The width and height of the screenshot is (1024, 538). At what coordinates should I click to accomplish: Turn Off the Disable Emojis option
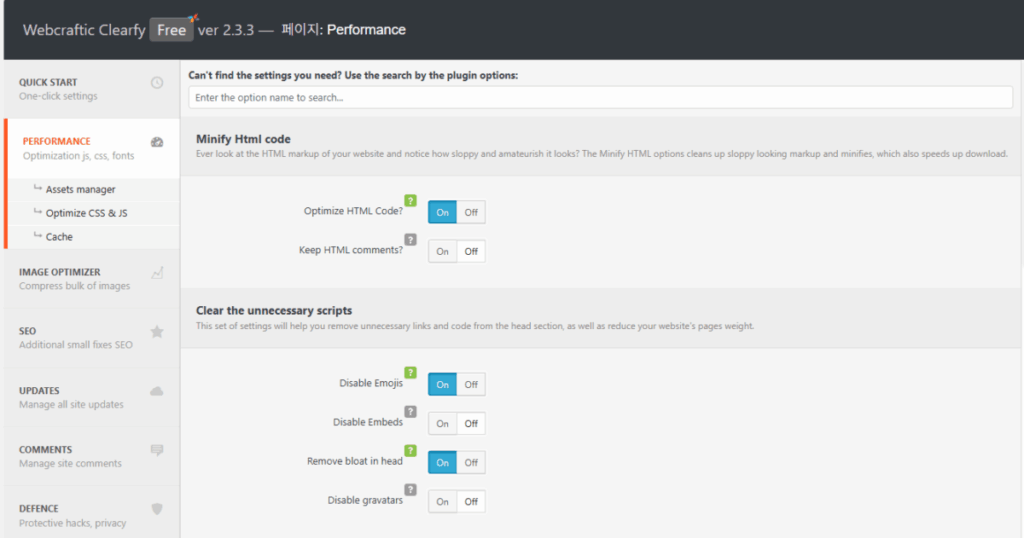tap(471, 384)
